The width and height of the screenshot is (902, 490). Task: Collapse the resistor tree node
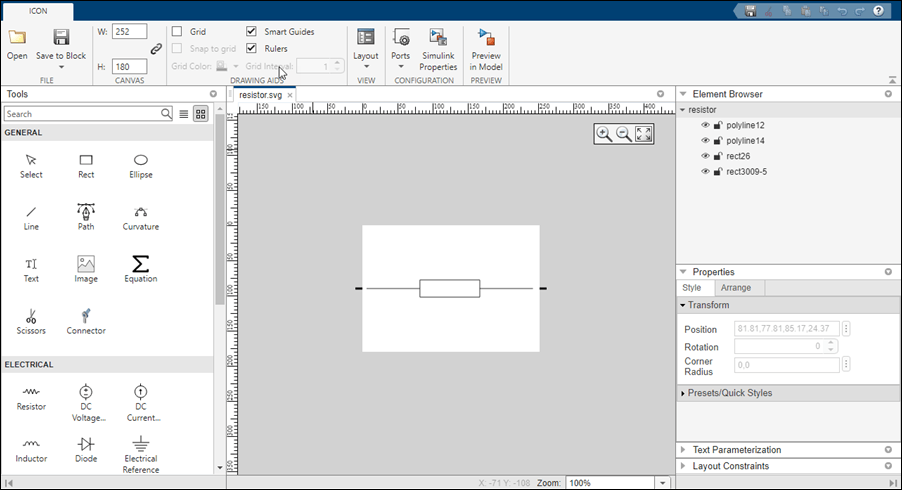click(683, 109)
